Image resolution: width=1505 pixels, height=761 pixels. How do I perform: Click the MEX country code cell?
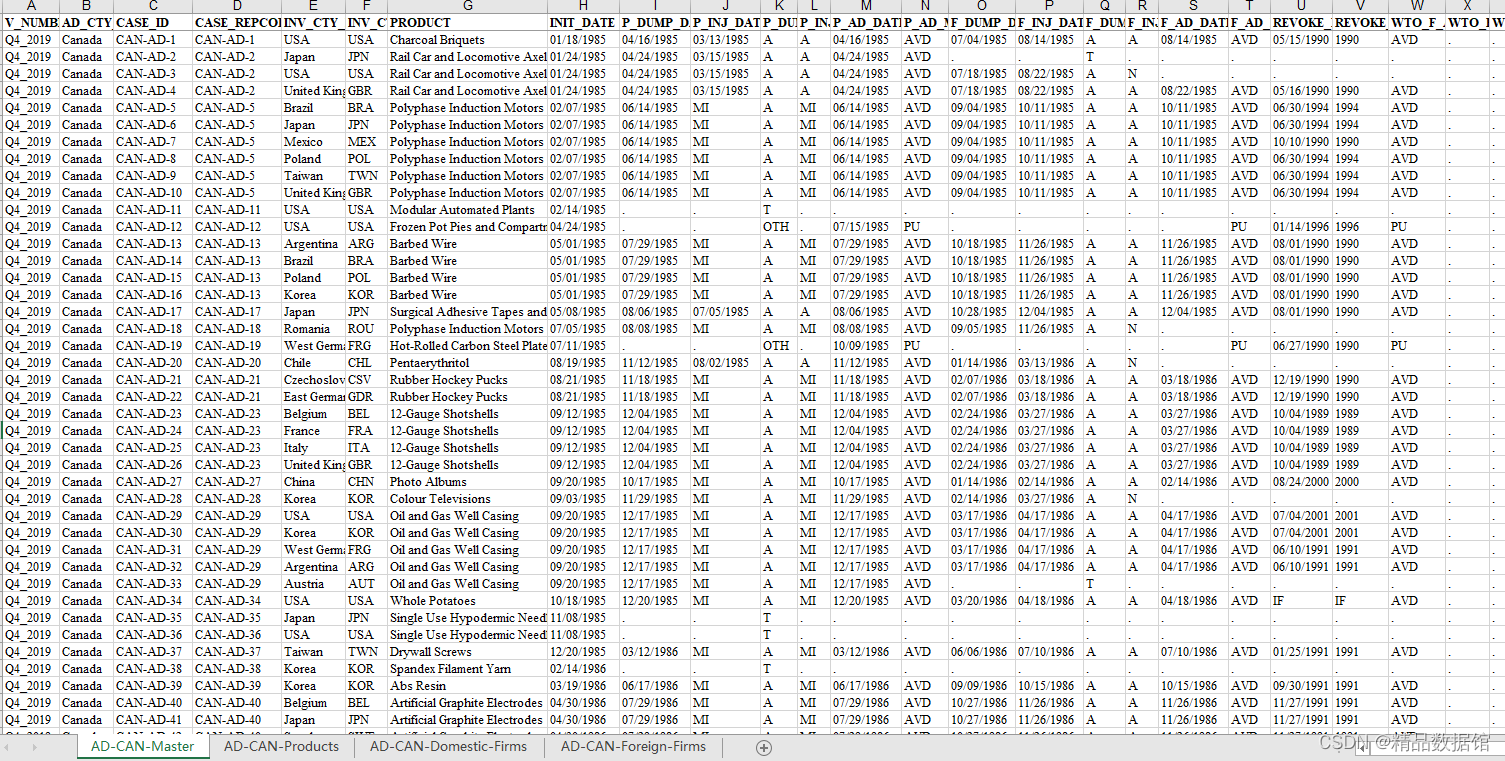point(366,142)
